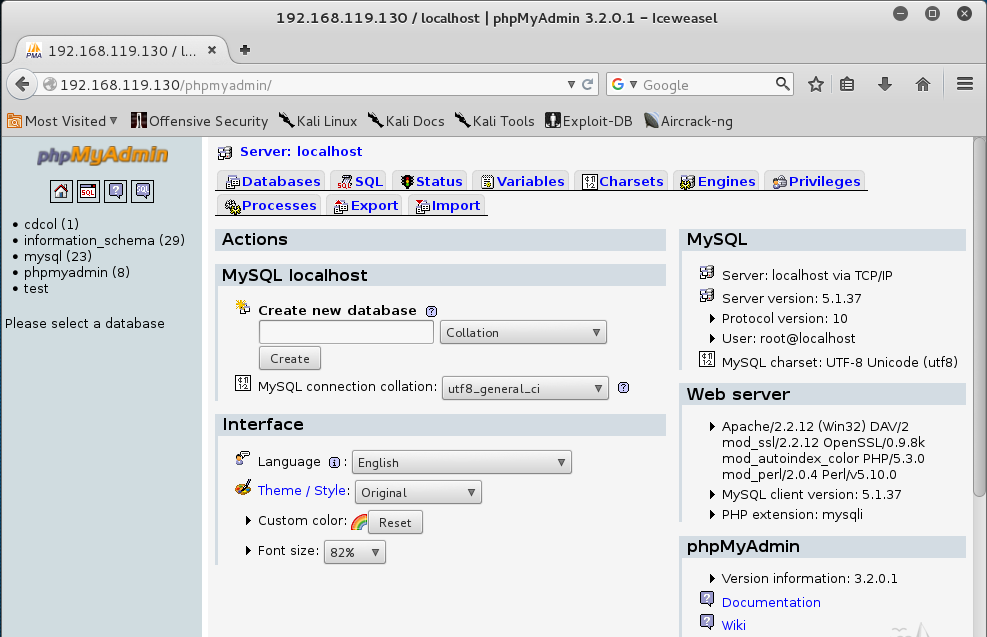The height and width of the screenshot is (637, 987).
Task: Open the Collation dropdown
Action: [523, 332]
